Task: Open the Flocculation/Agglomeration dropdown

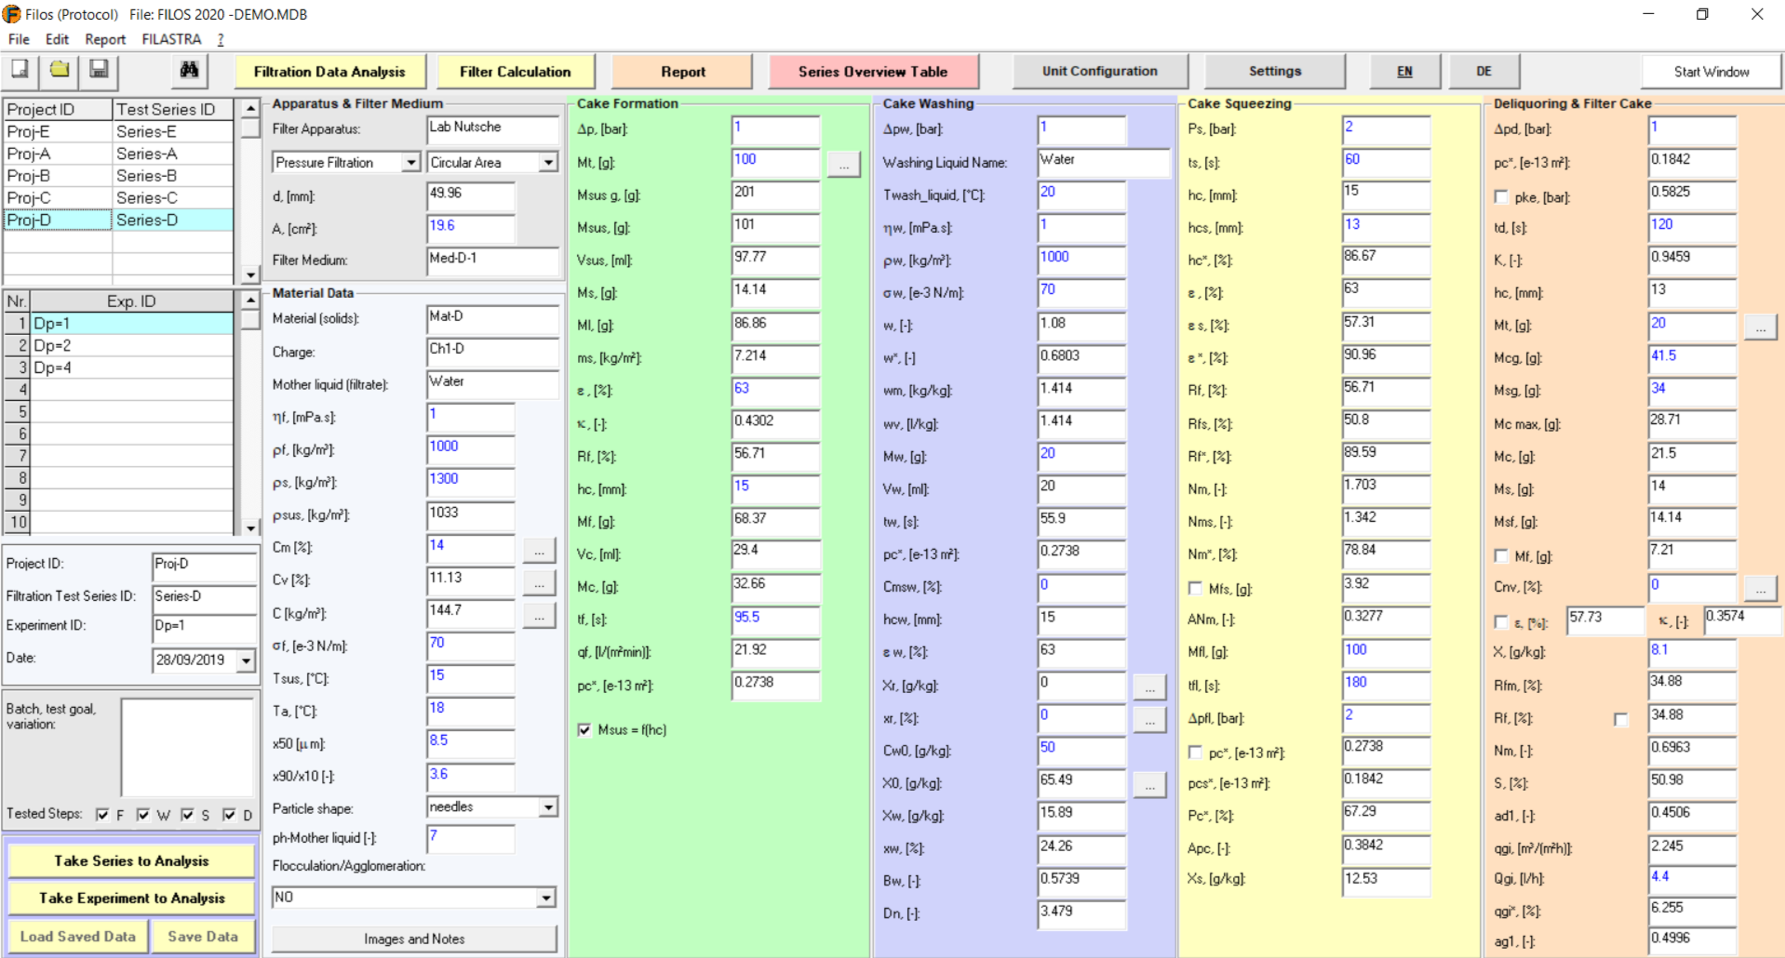Action: pyautogui.click(x=546, y=898)
